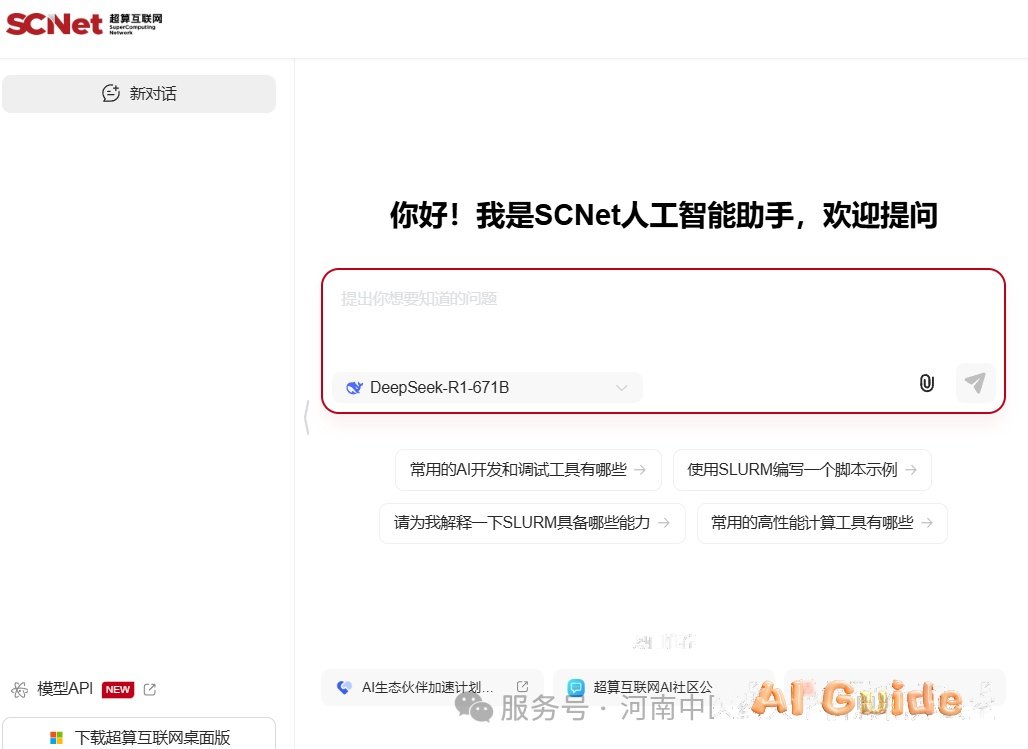This screenshot has width=1028, height=749.
Task: Download desktop app via 下载超算互联网桌面版
Action: click(139, 735)
